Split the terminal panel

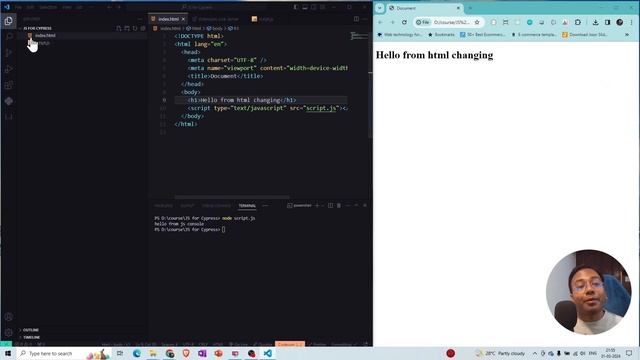331,205
